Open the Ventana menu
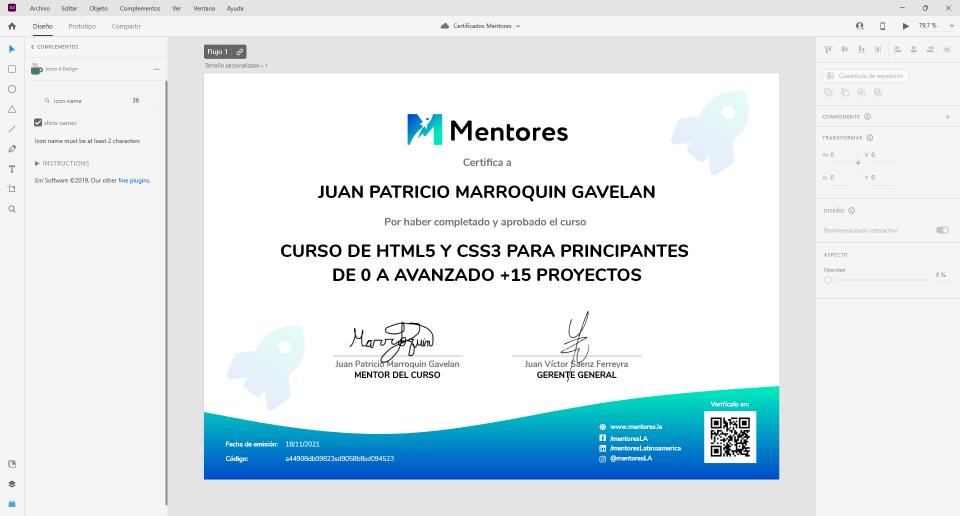The image size is (960, 516). [x=204, y=9]
